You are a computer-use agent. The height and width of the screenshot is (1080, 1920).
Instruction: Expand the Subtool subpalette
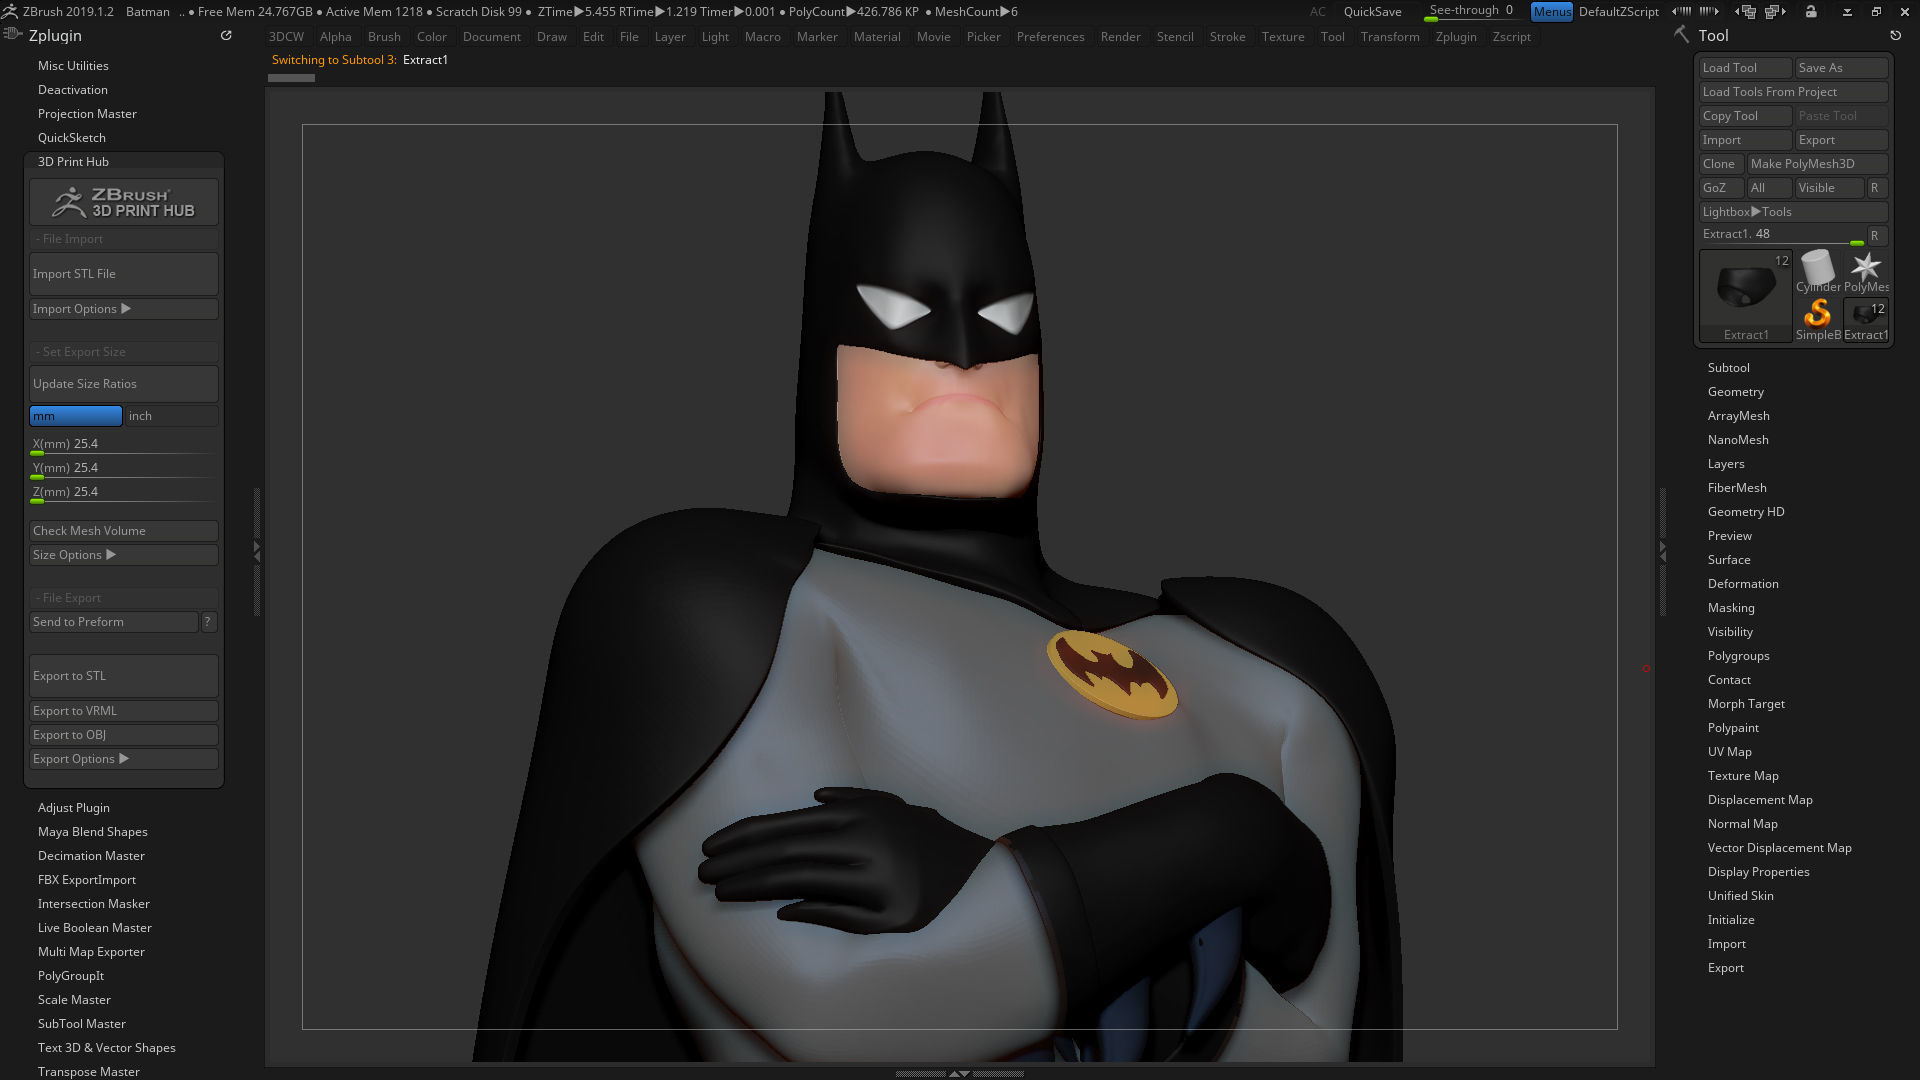[1728, 368]
